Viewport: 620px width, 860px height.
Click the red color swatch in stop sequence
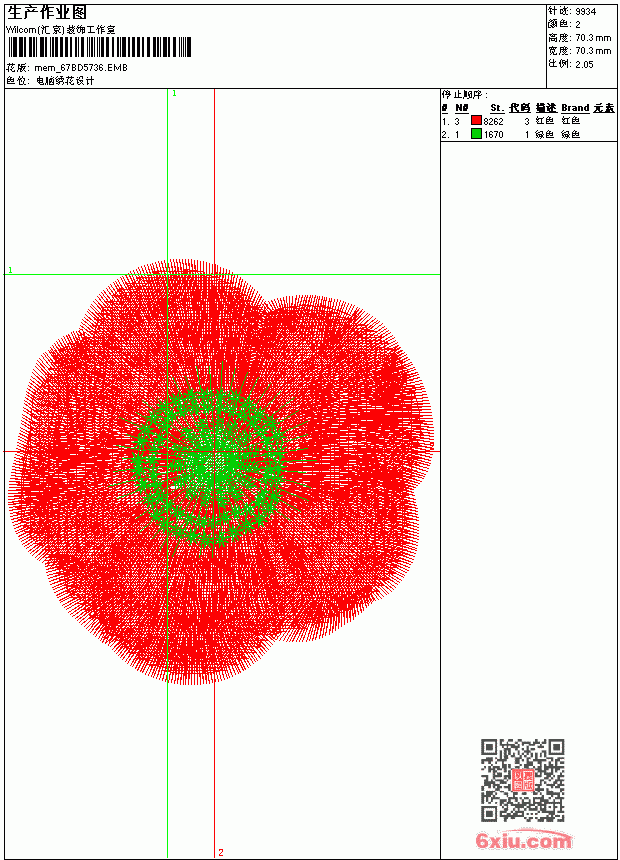click(476, 120)
